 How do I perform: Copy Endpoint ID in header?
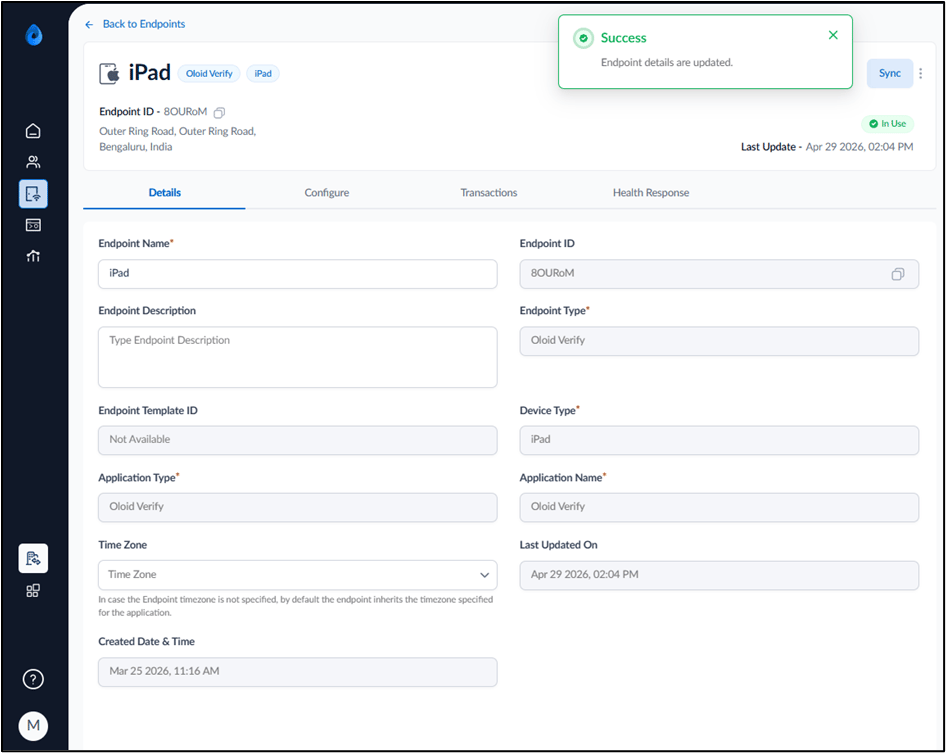click(220, 112)
